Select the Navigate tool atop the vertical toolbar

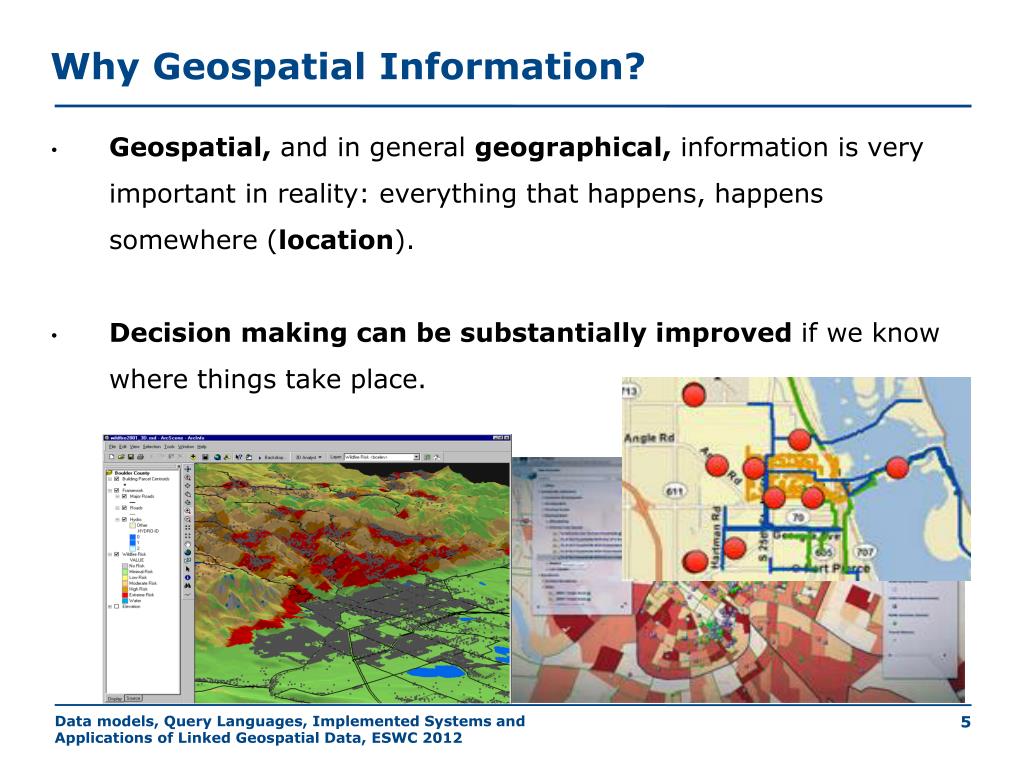[x=188, y=469]
